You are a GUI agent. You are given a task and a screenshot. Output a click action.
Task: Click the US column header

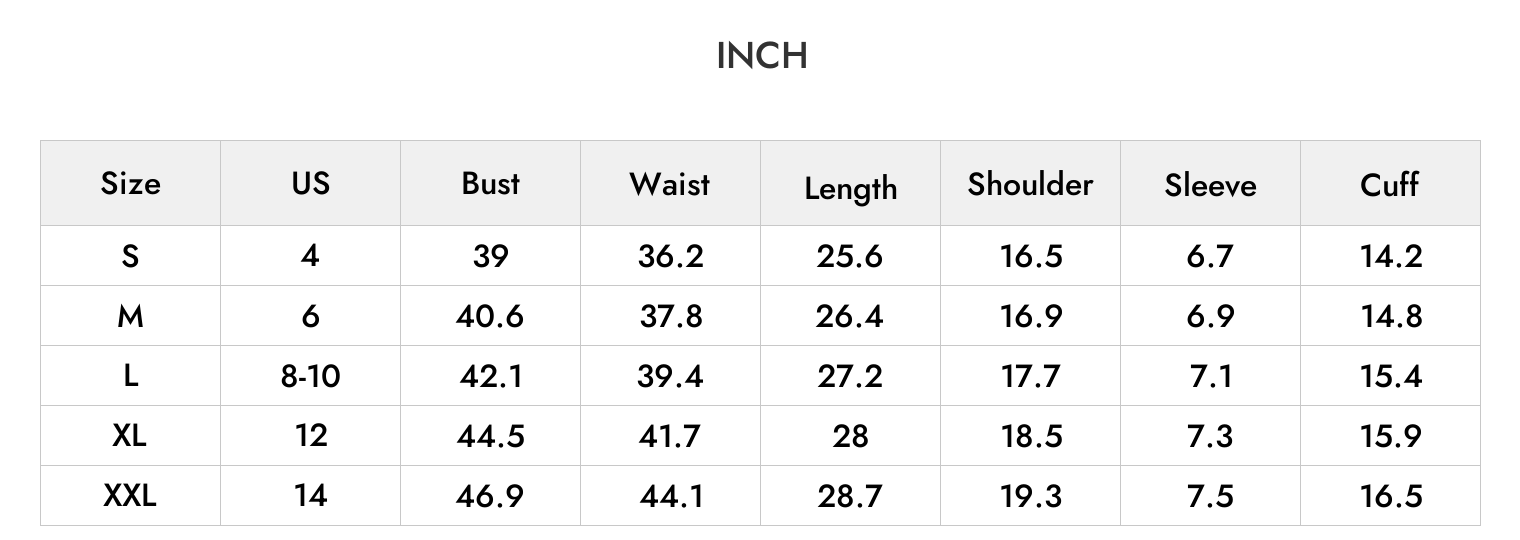(310, 183)
